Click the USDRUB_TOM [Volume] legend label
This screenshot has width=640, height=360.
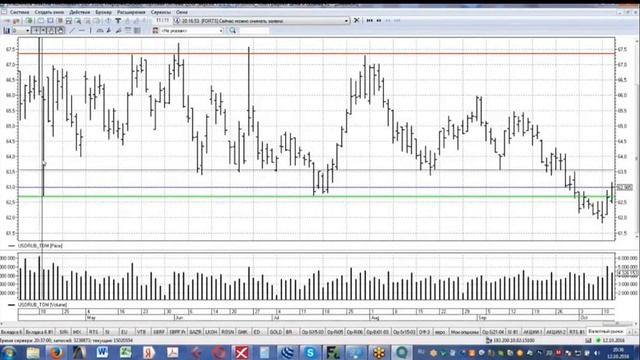pyautogui.click(x=42, y=304)
